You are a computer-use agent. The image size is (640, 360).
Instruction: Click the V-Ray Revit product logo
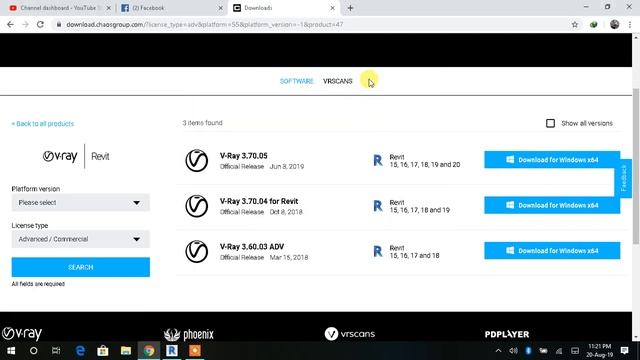point(76,156)
